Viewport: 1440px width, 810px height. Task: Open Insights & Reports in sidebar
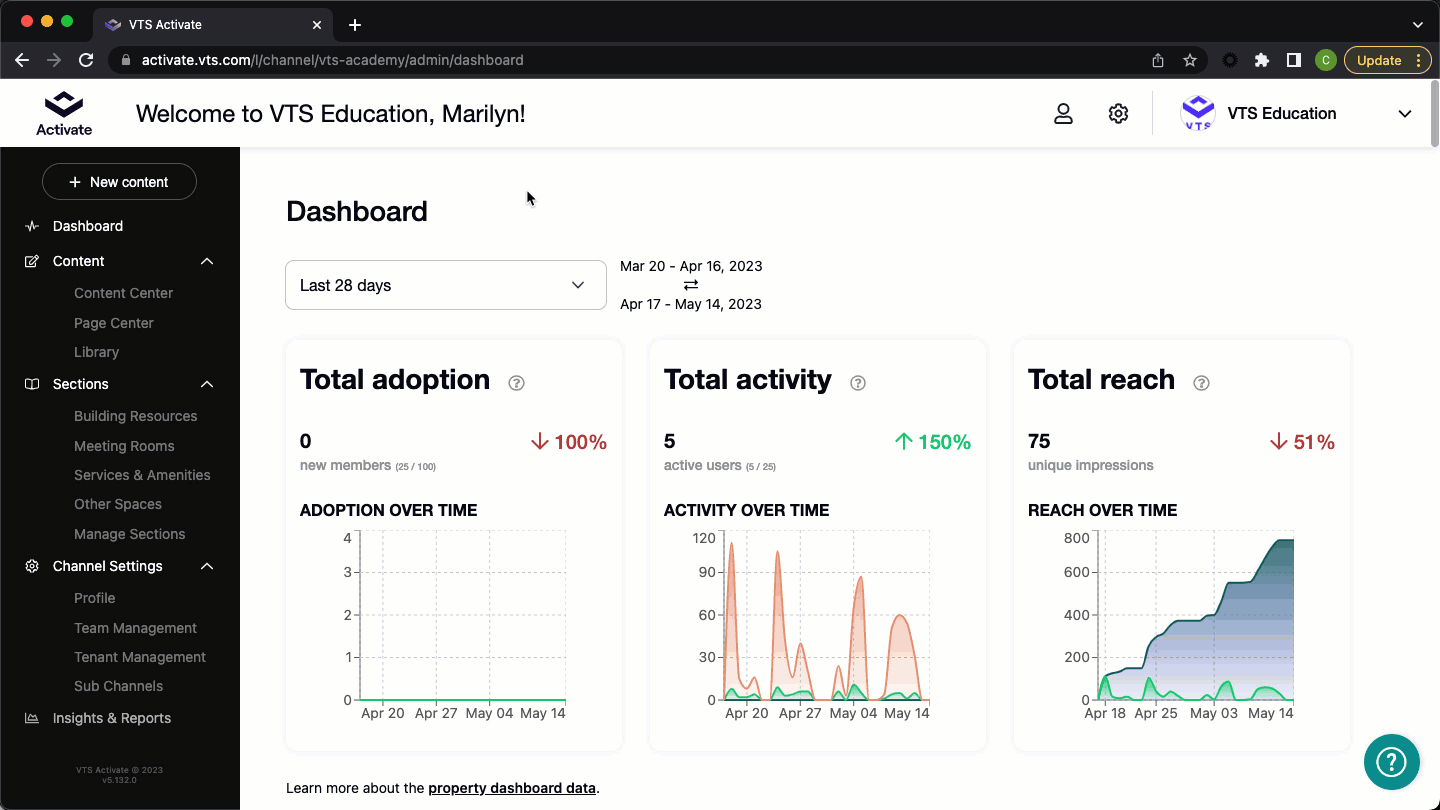tap(112, 718)
